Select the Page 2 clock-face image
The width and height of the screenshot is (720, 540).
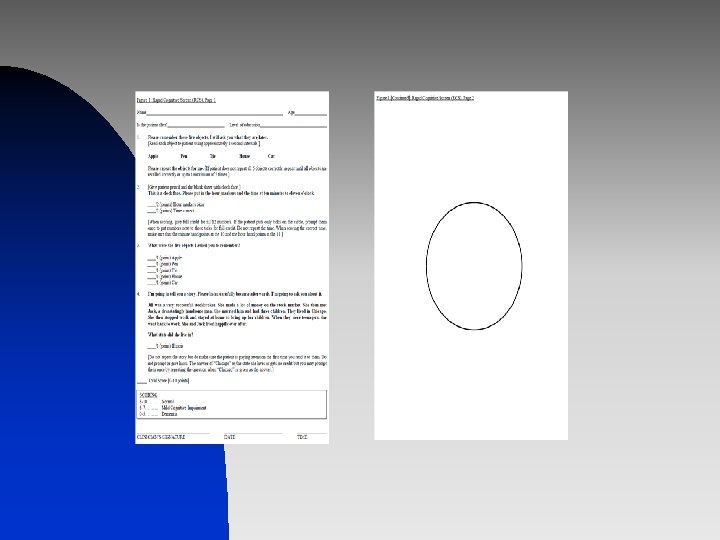[x=471, y=265]
